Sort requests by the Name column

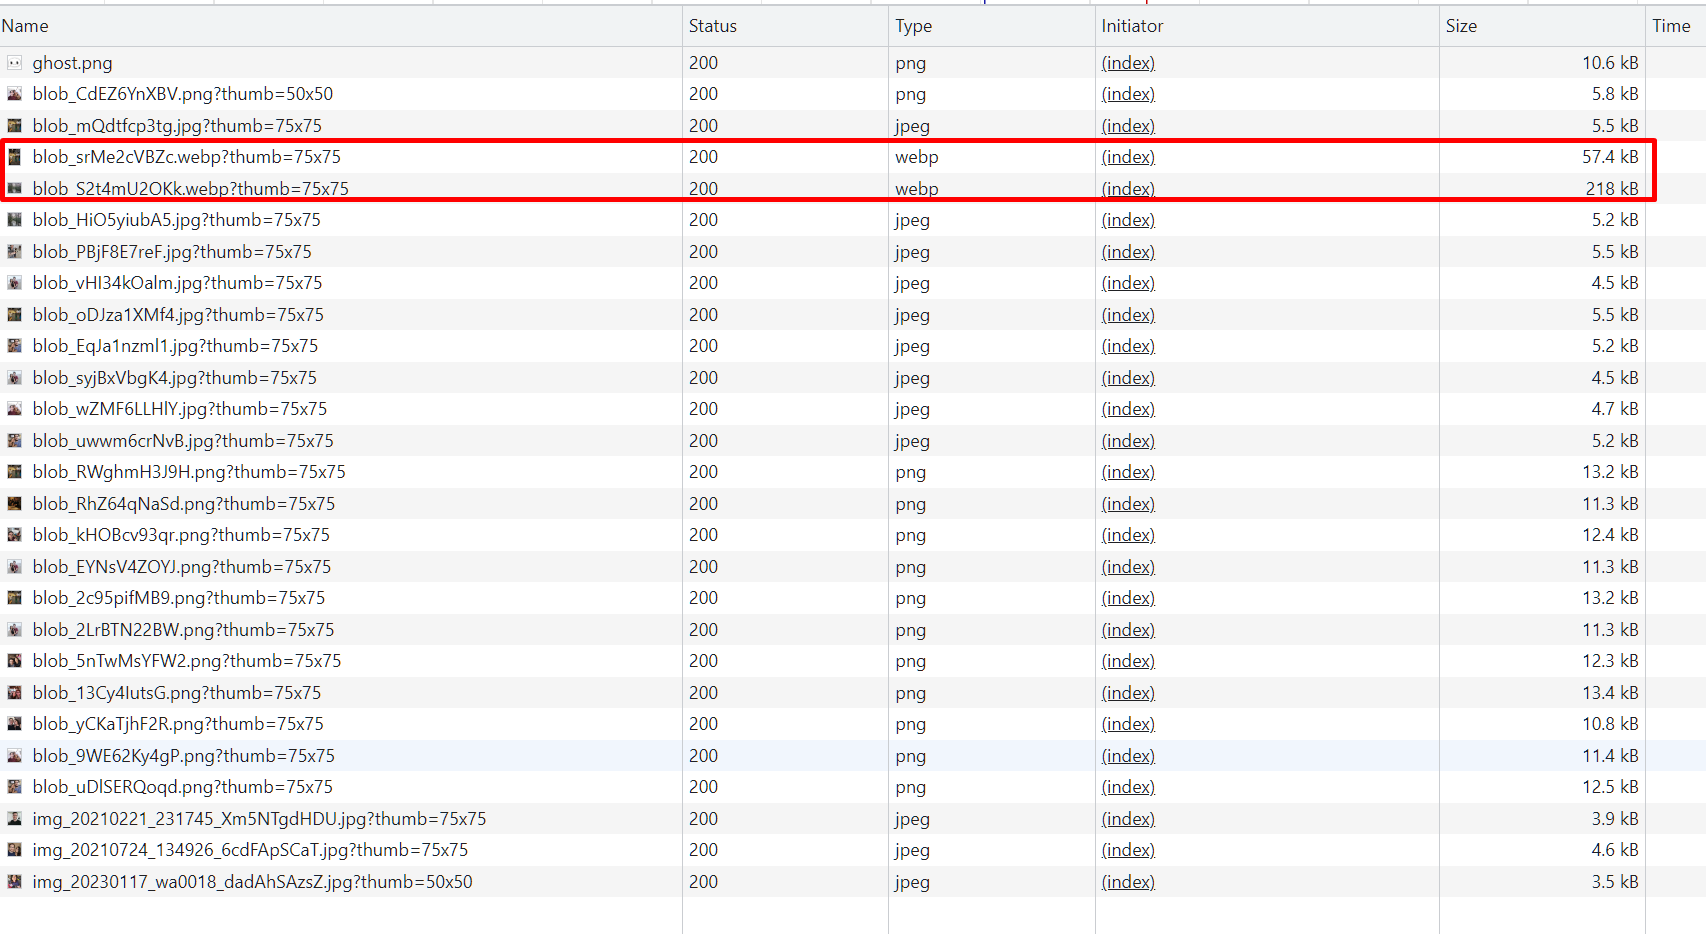pos(24,26)
